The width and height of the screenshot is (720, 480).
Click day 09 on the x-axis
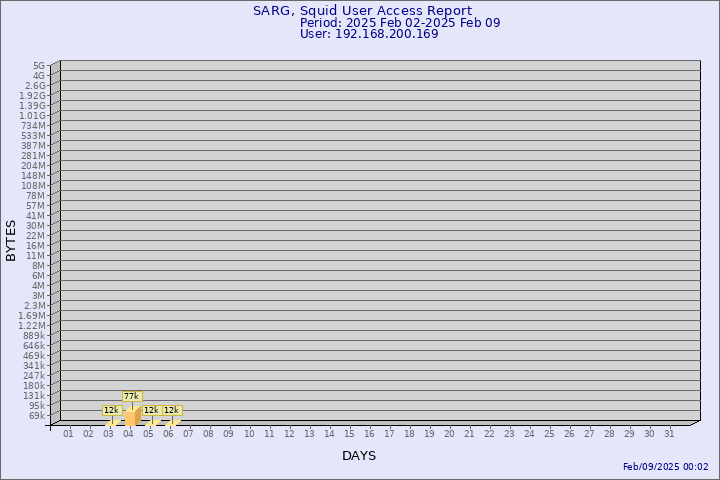(229, 433)
